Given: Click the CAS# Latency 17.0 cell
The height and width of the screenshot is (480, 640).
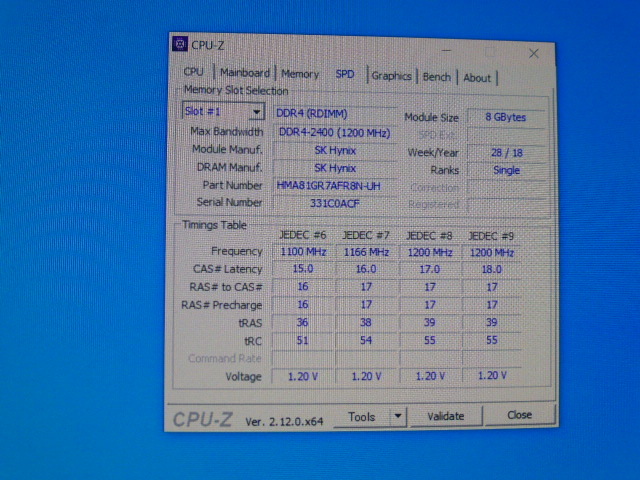Looking at the screenshot, I should point(430,269).
